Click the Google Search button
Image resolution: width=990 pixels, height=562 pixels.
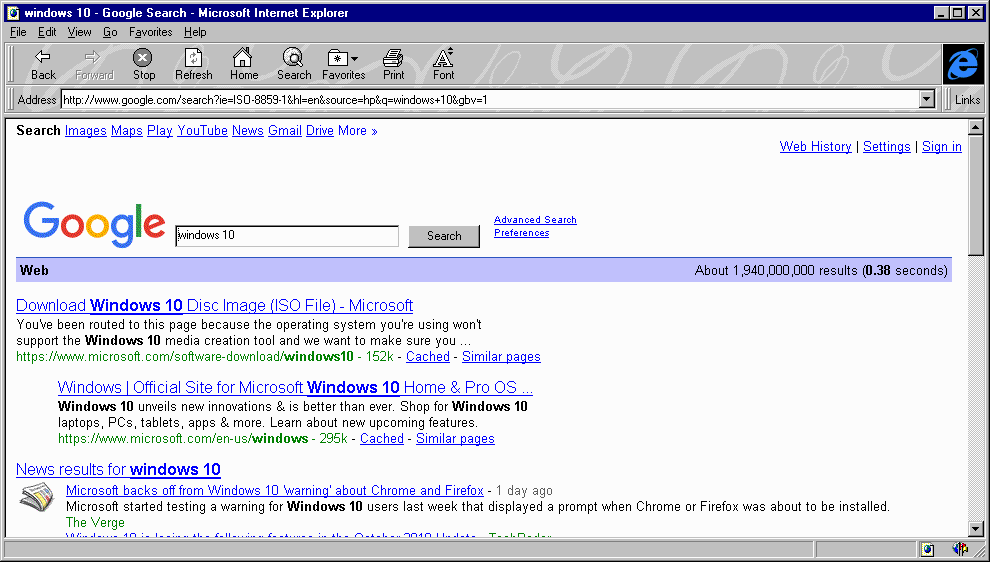pyautogui.click(x=444, y=236)
